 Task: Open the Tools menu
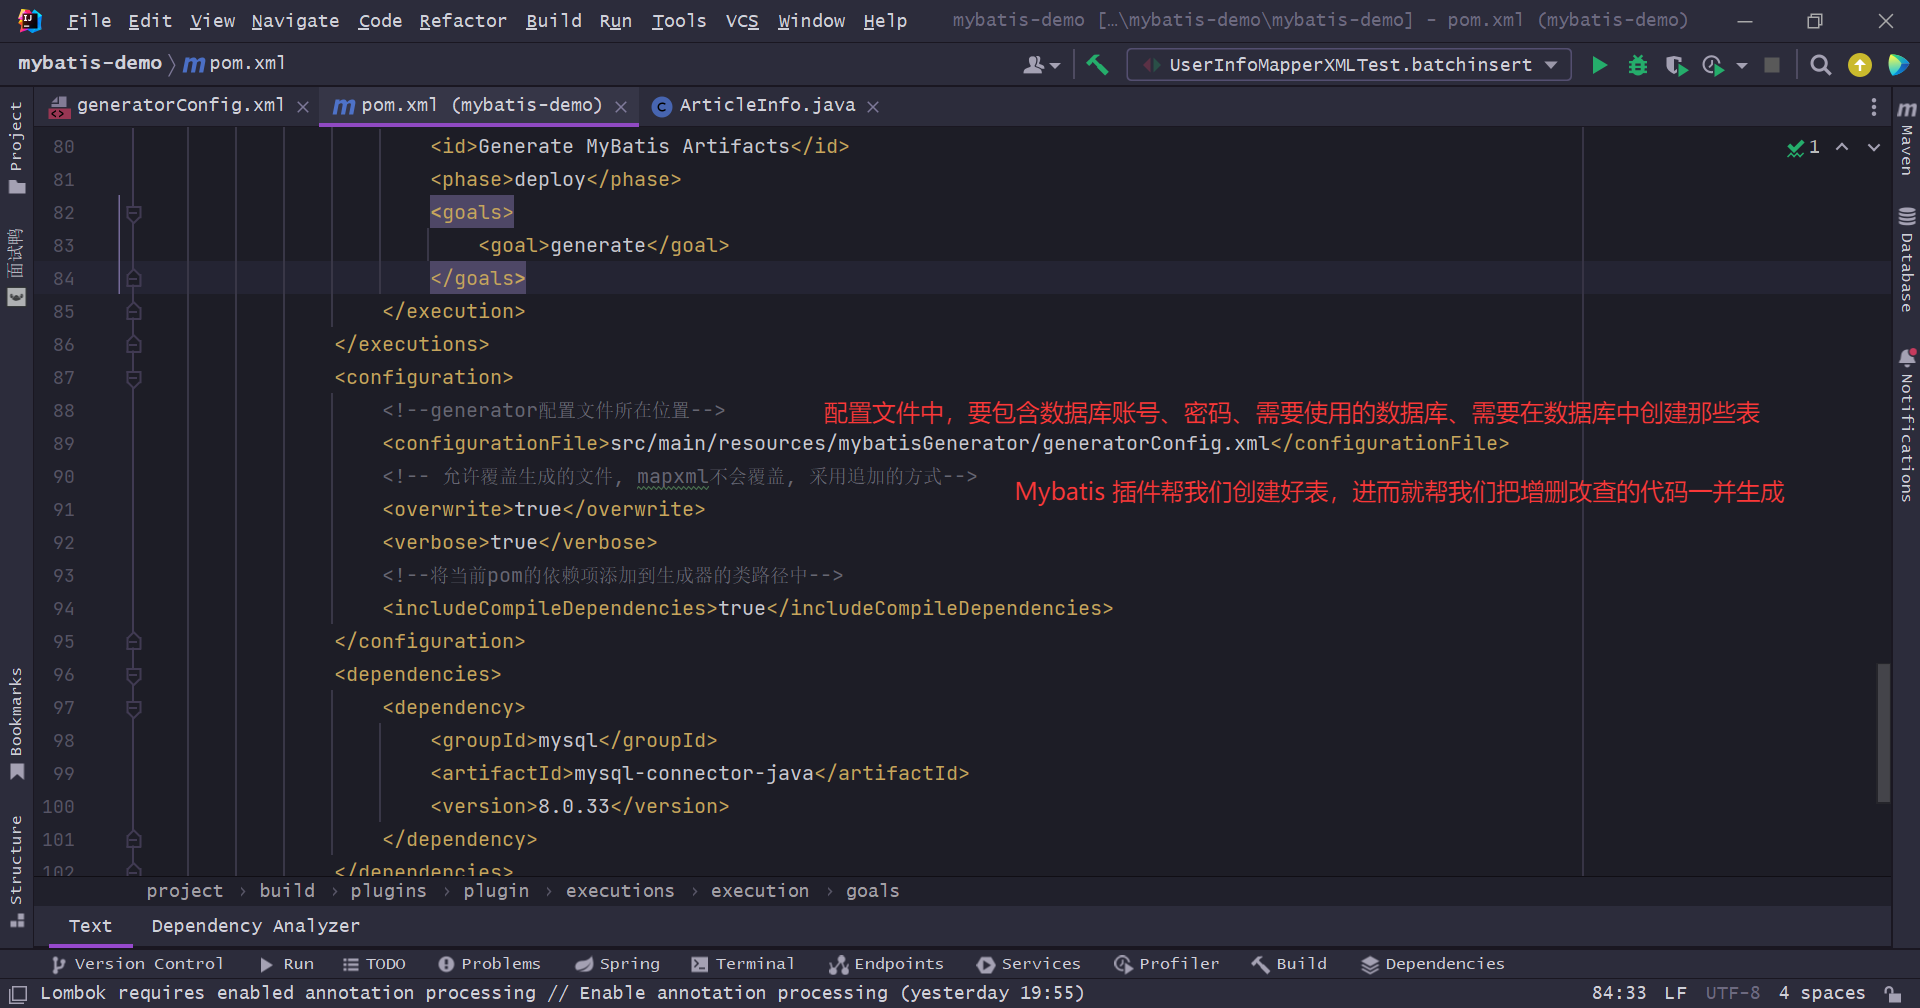679,21
